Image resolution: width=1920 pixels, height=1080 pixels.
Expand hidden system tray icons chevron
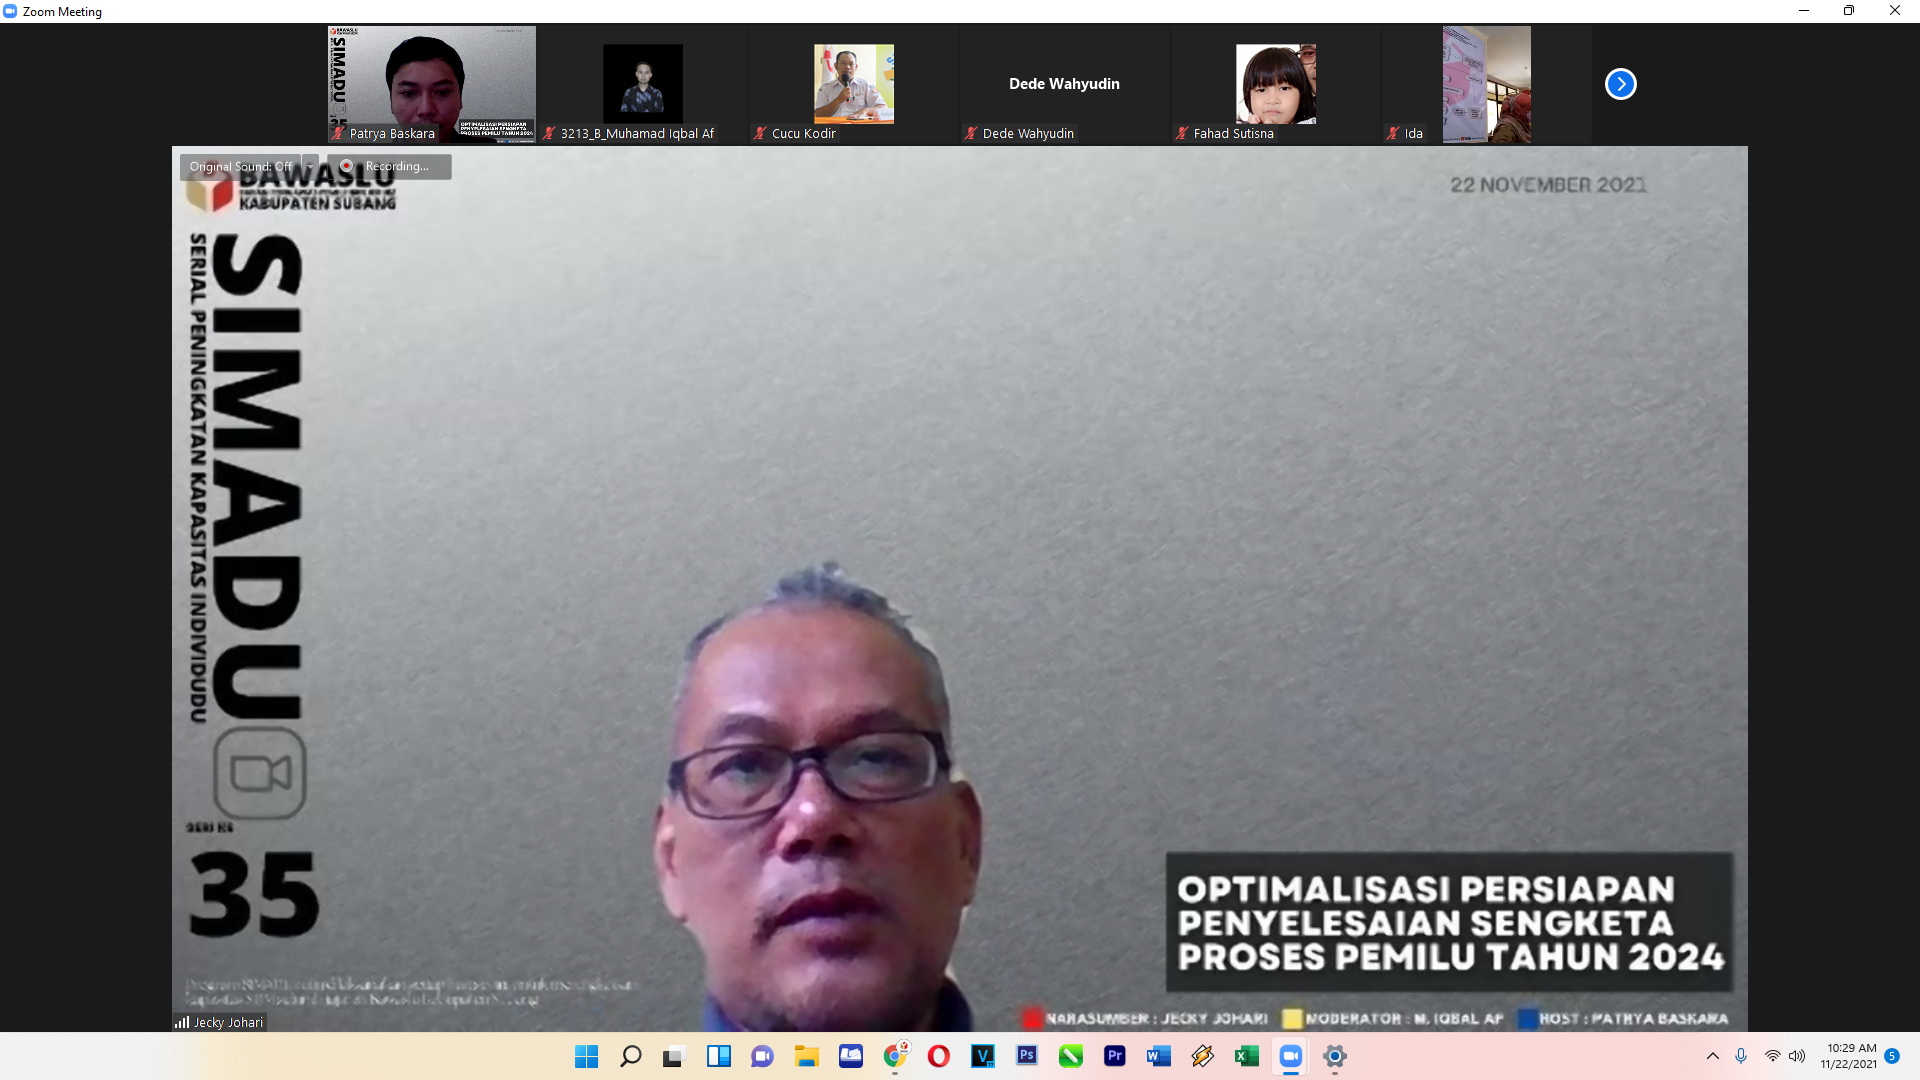click(x=1712, y=1056)
